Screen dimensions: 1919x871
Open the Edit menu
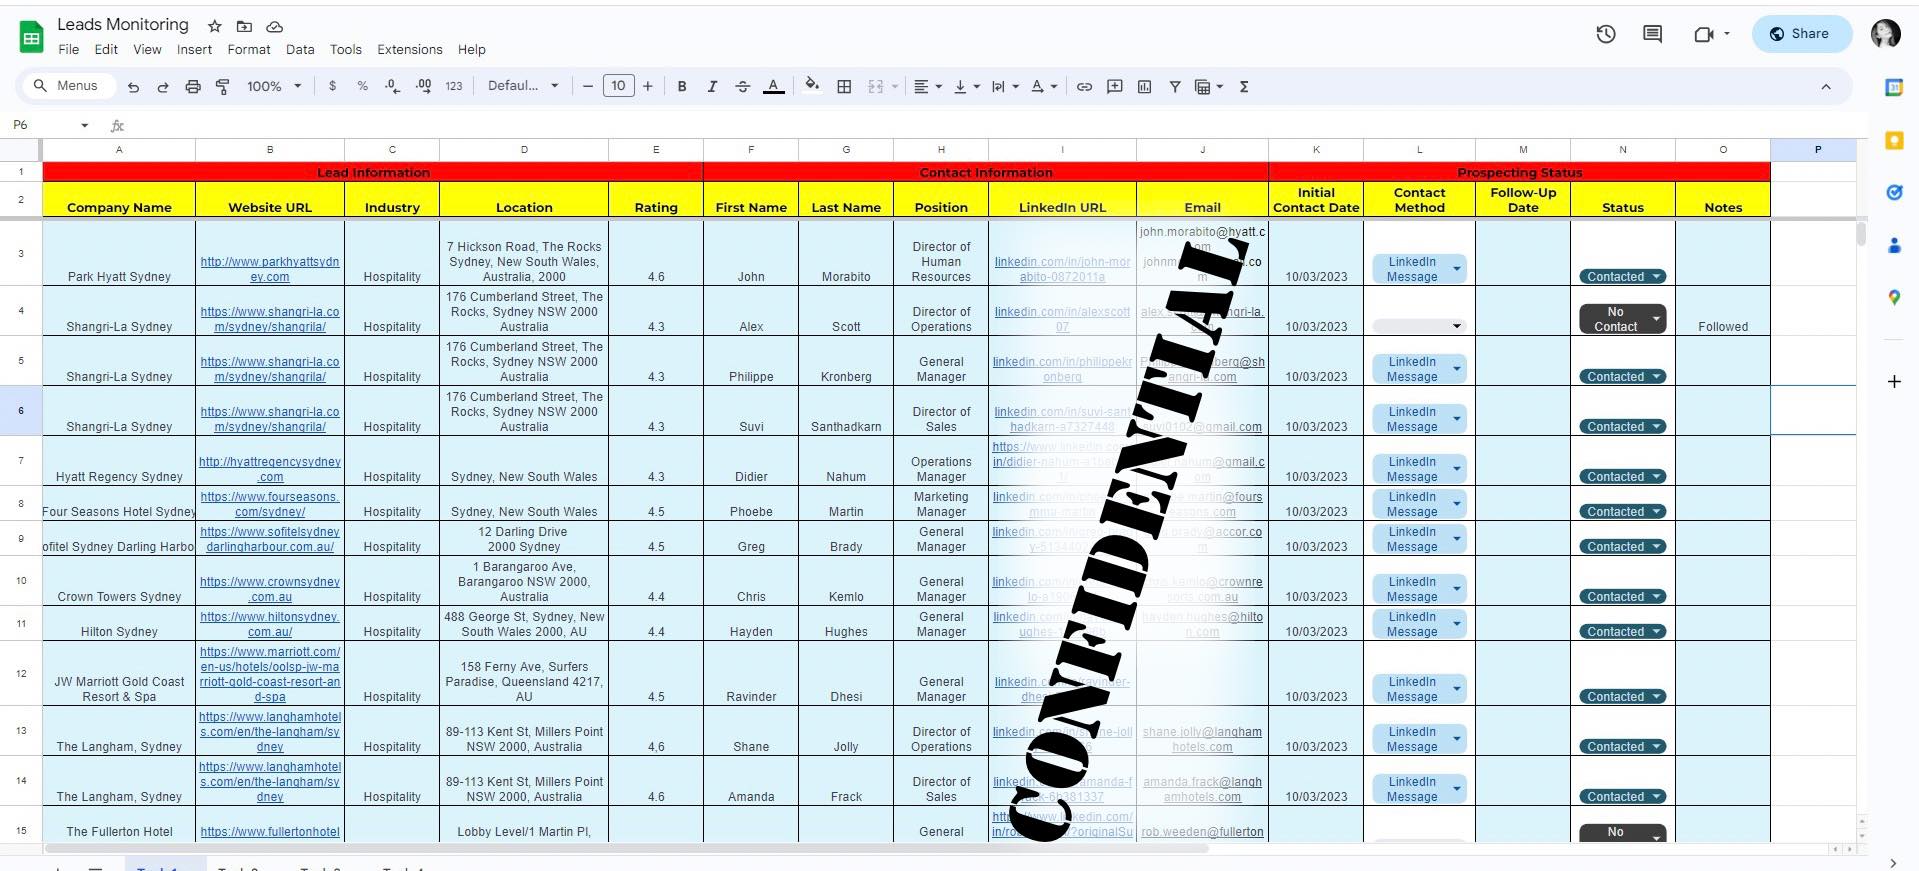coord(106,50)
